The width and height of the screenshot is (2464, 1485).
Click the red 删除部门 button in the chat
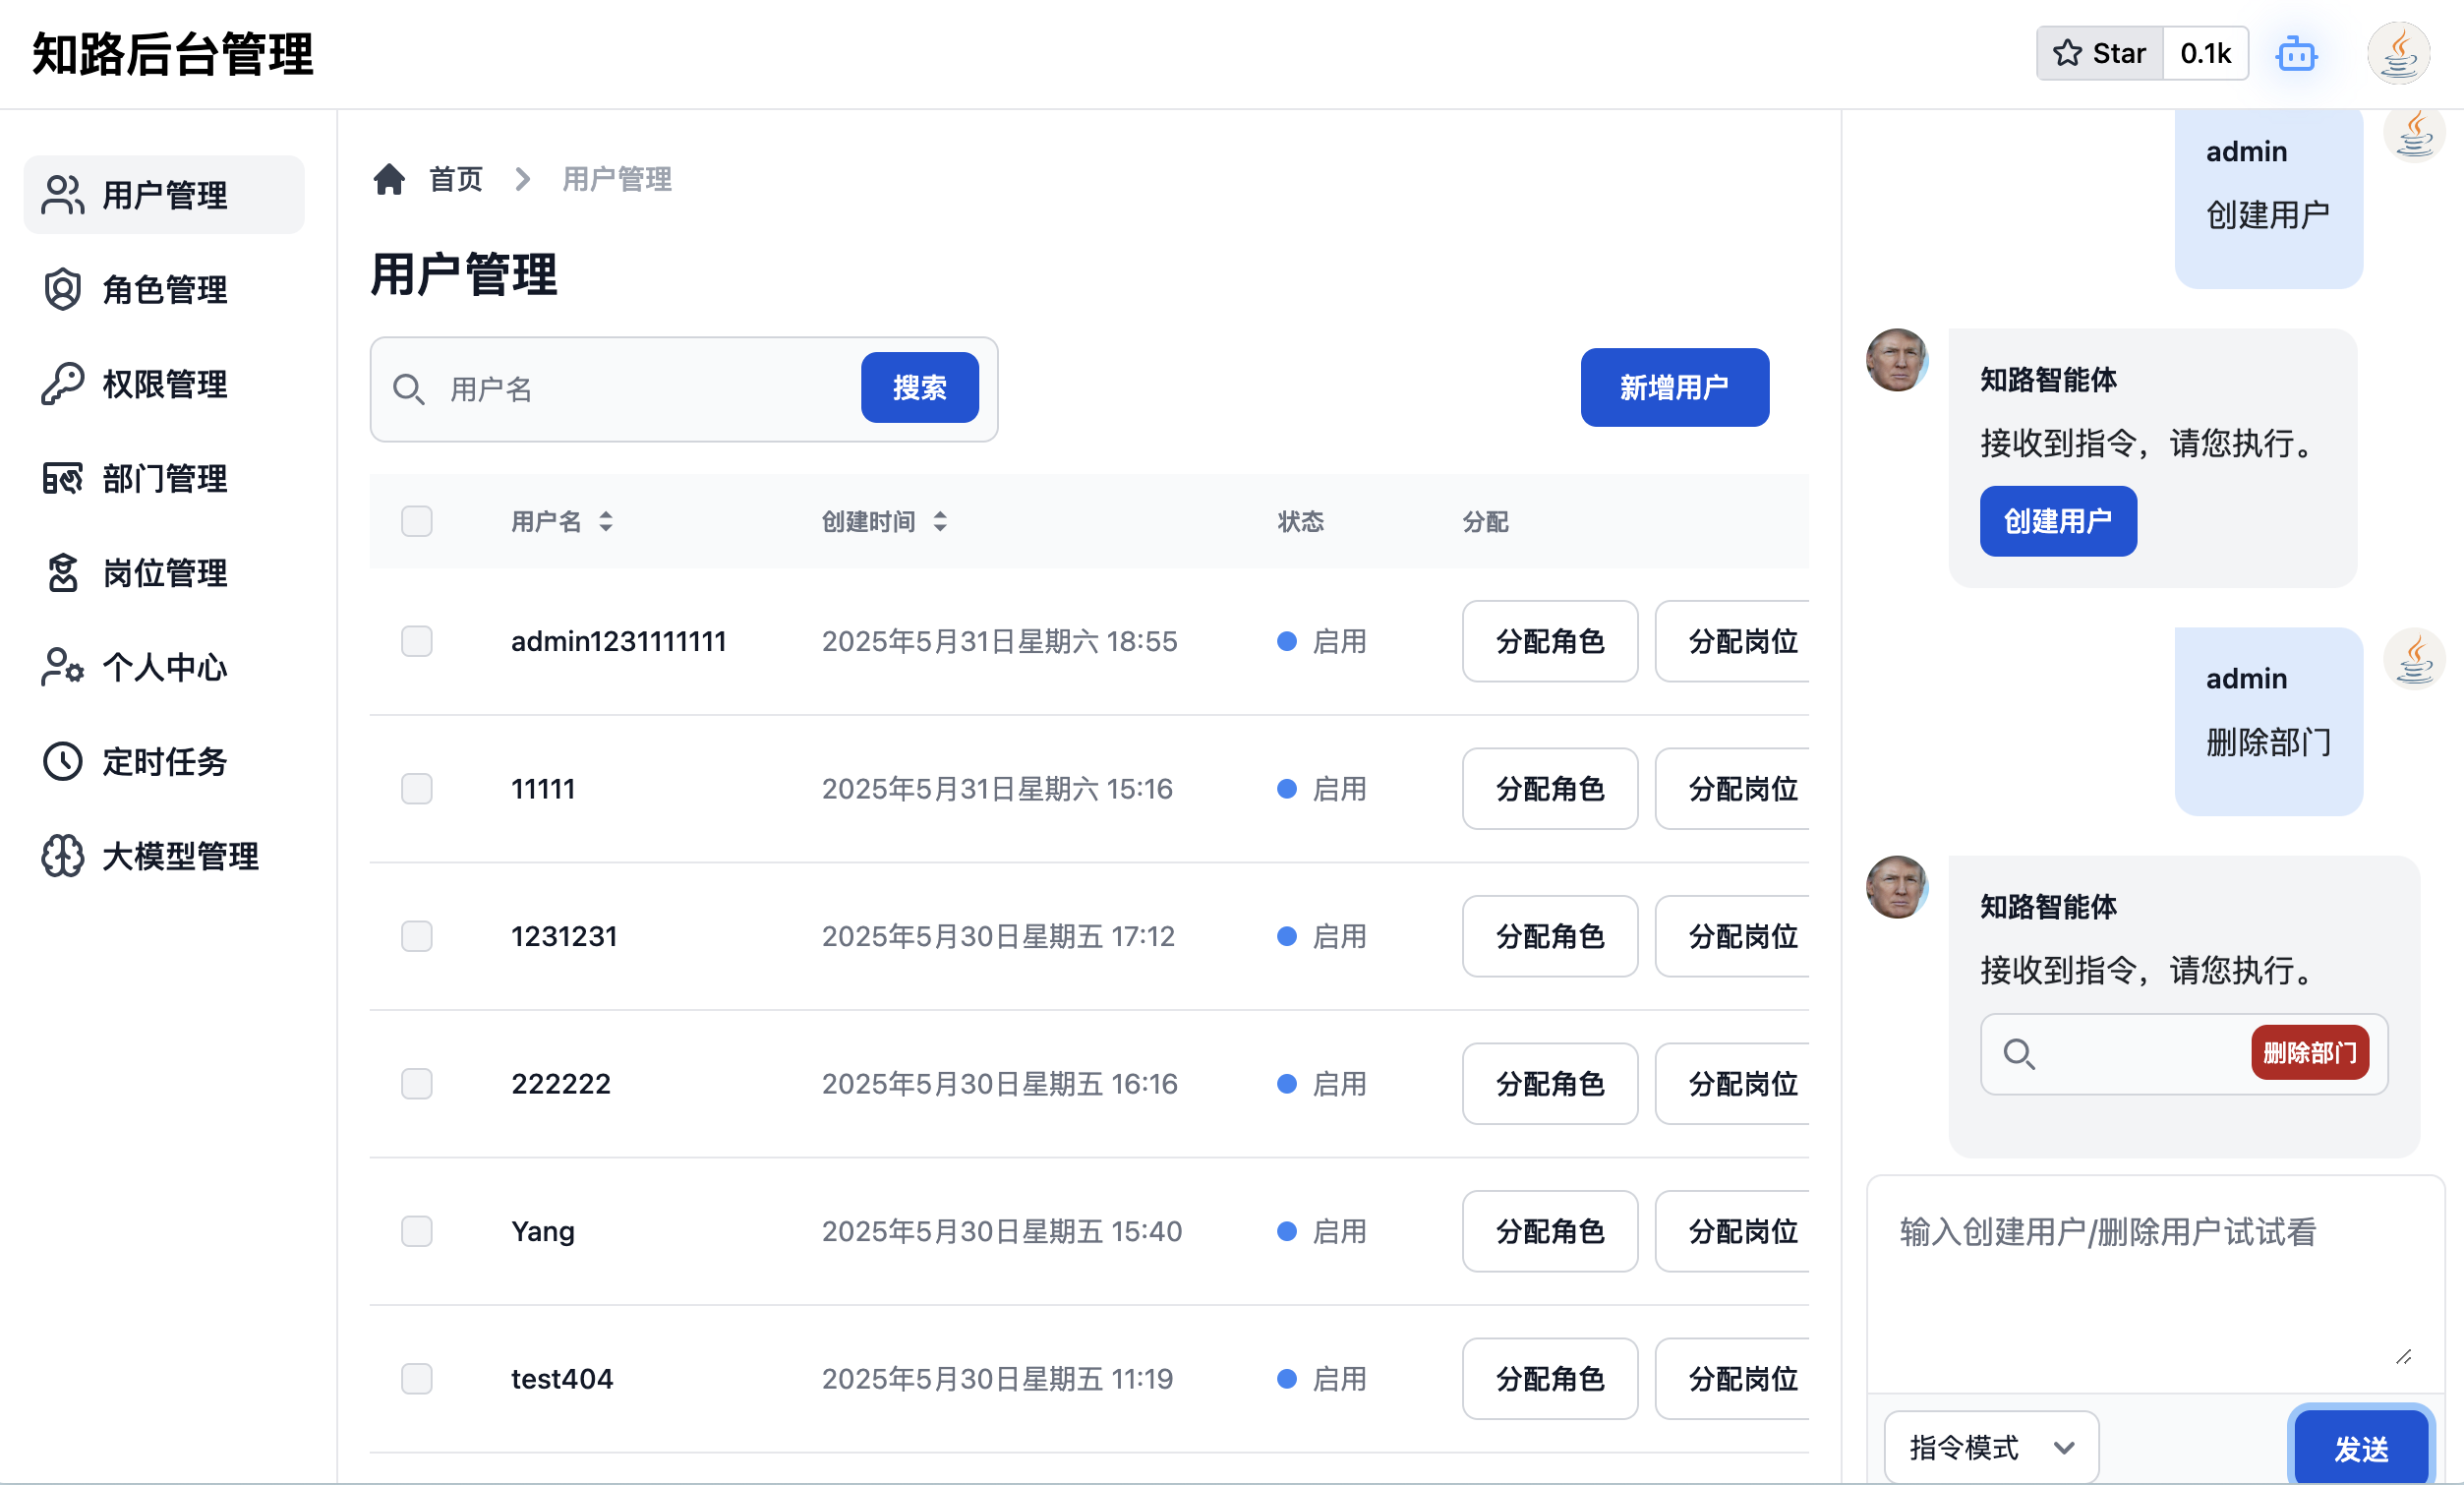(2309, 1052)
